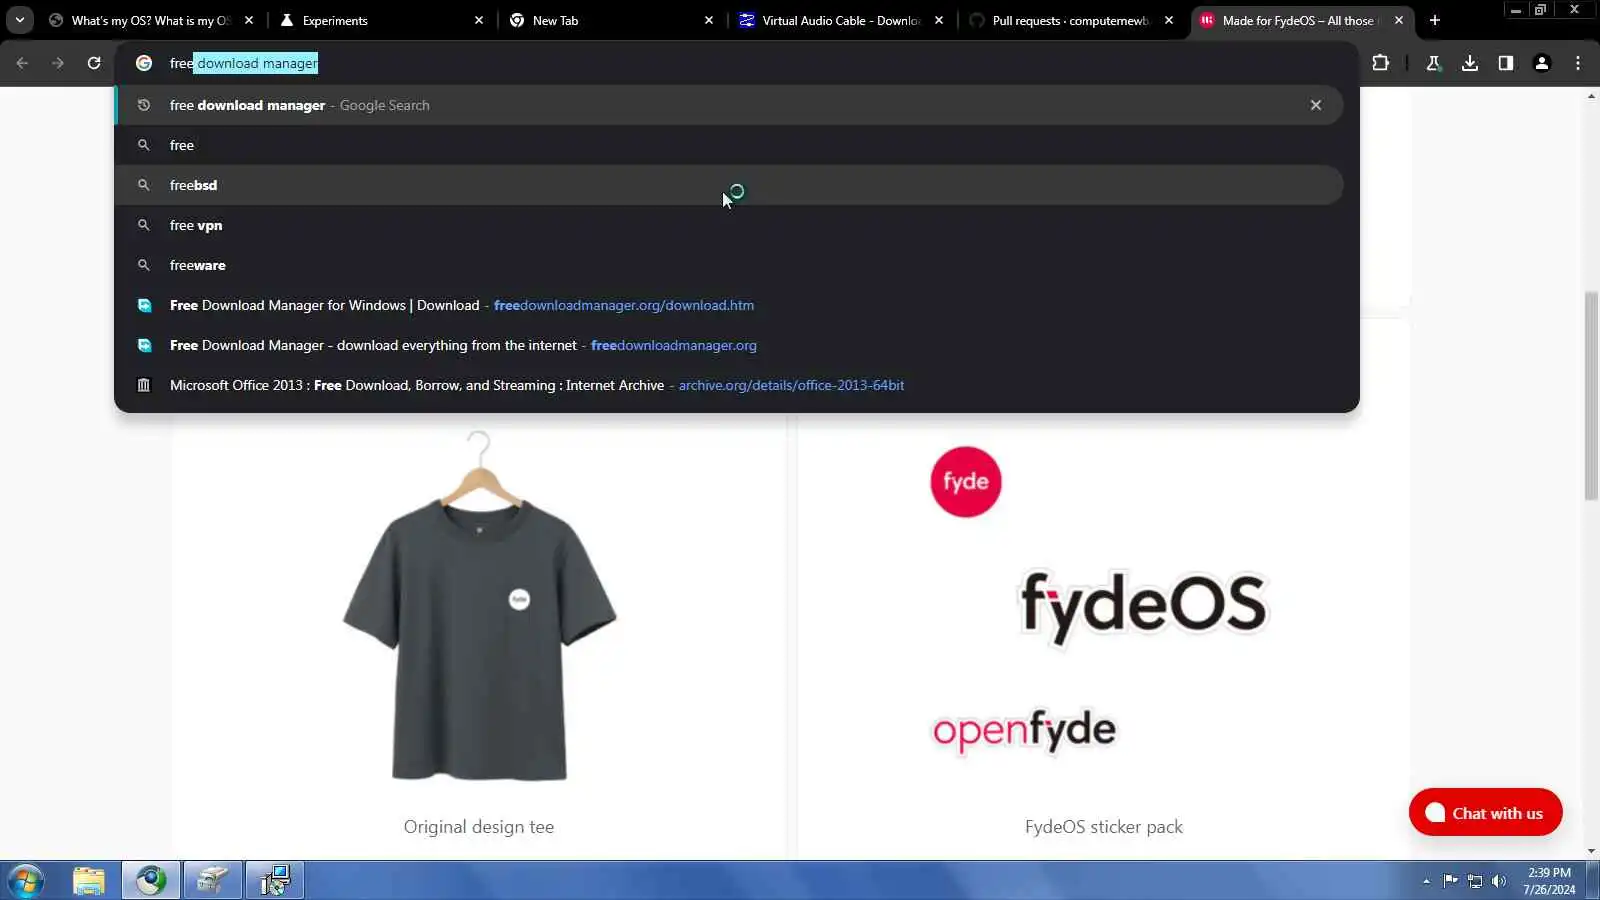1600x900 pixels.
Task: Click the page vertical scrollbar thumb
Action: (1591, 395)
